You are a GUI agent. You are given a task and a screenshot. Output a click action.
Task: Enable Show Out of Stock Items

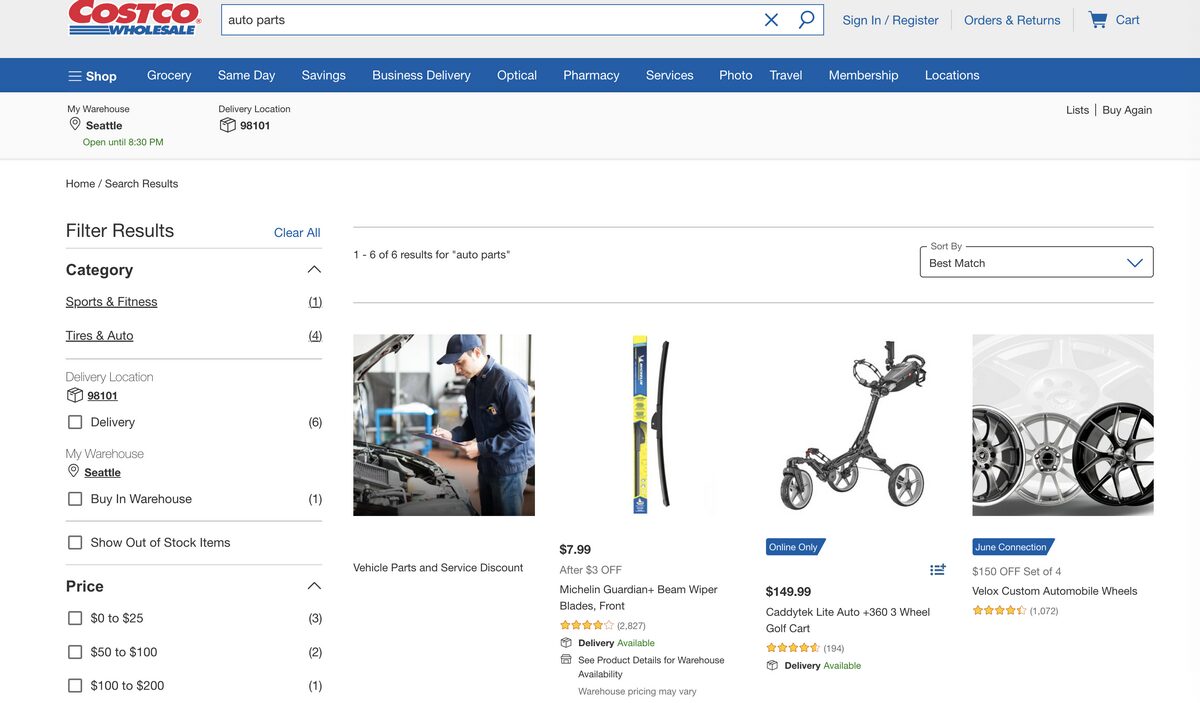(x=75, y=542)
